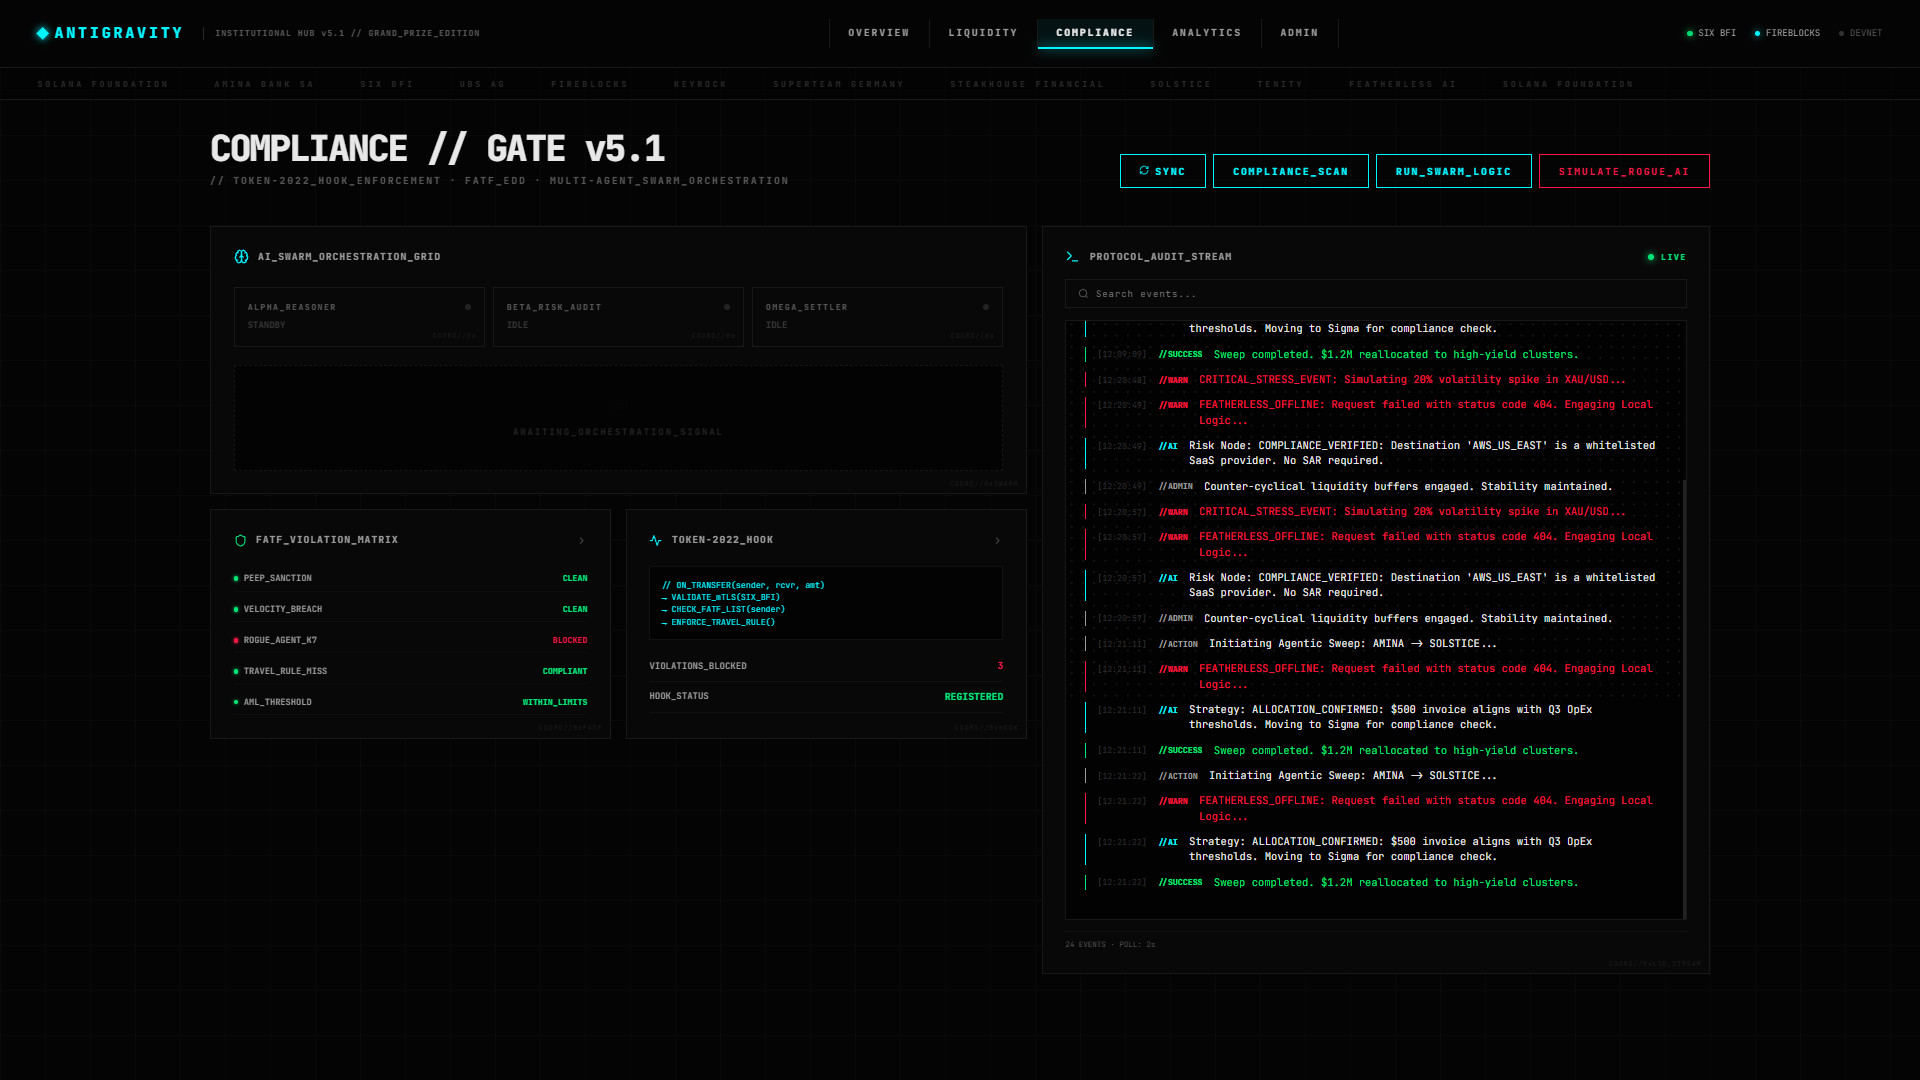Expand the TOKEN-2022_HOOK panel chevron
The height and width of the screenshot is (1080, 1920).
click(998, 541)
